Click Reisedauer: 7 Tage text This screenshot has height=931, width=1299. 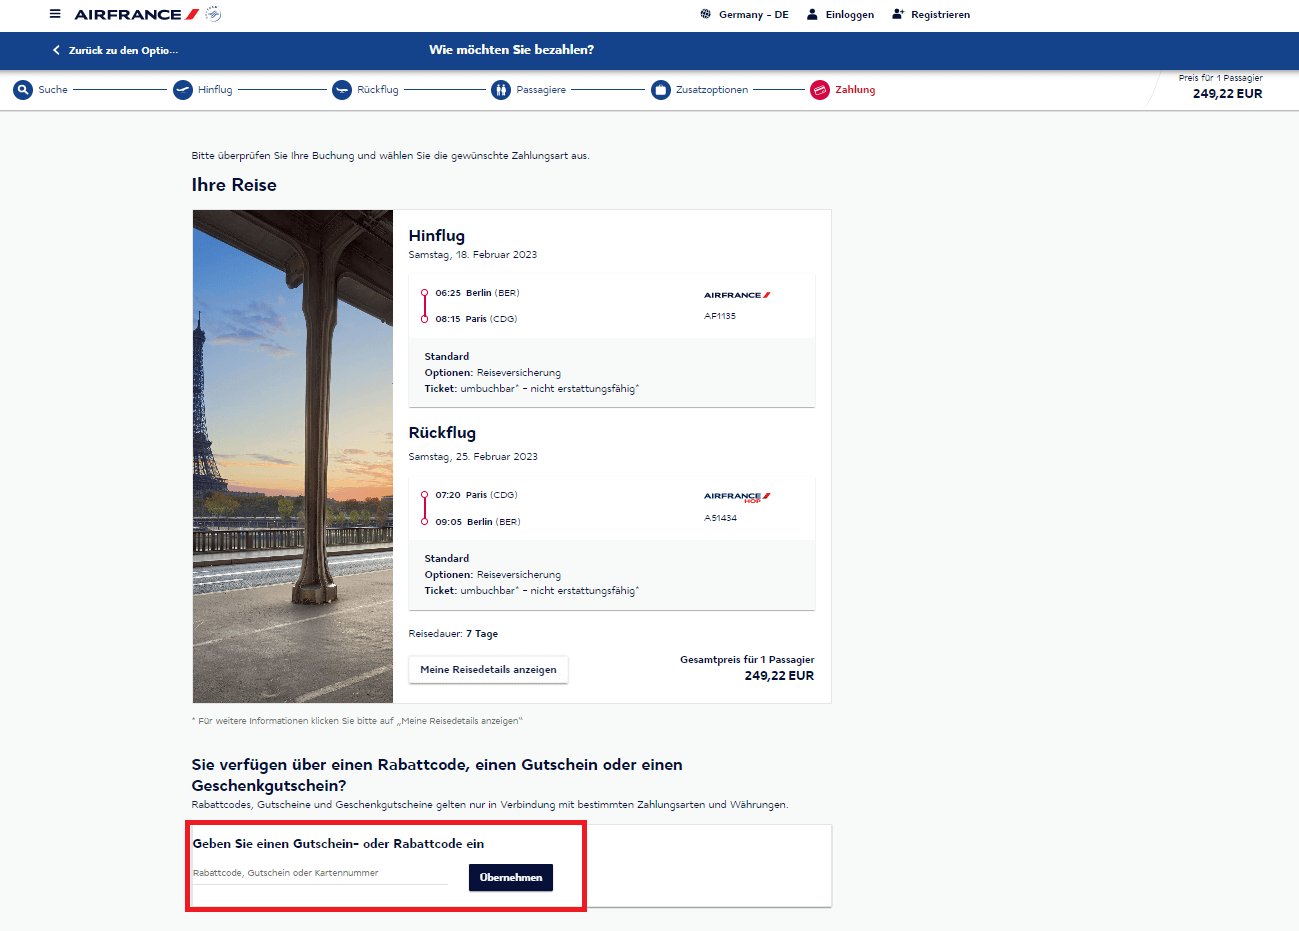(453, 634)
